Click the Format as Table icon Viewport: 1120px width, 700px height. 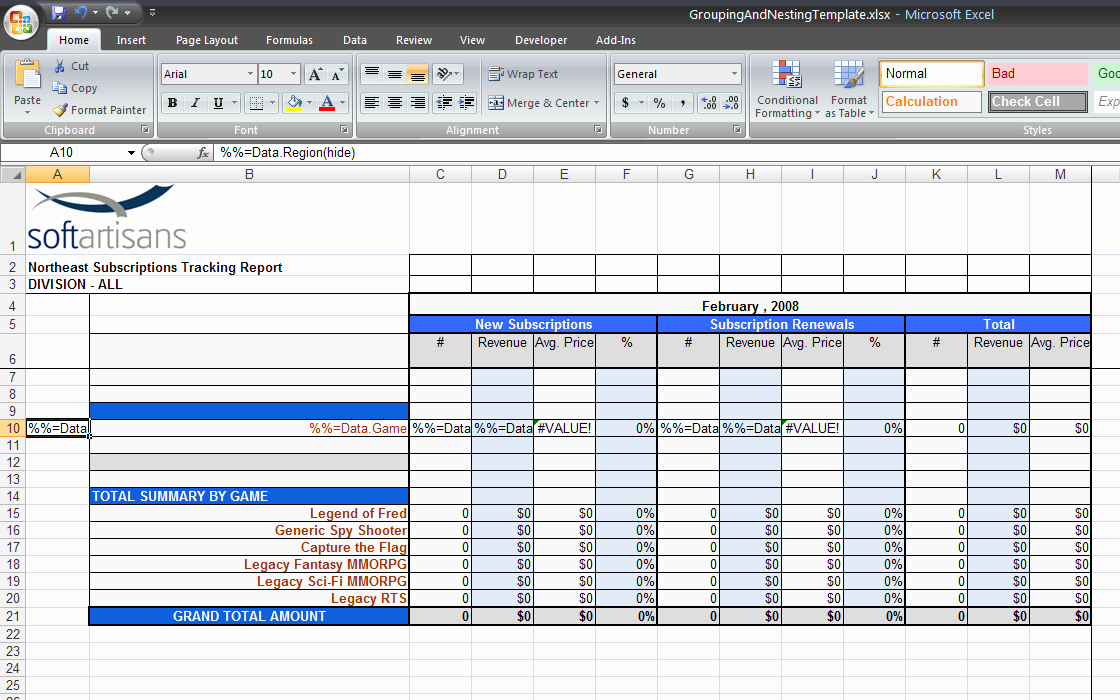click(849, 90)
